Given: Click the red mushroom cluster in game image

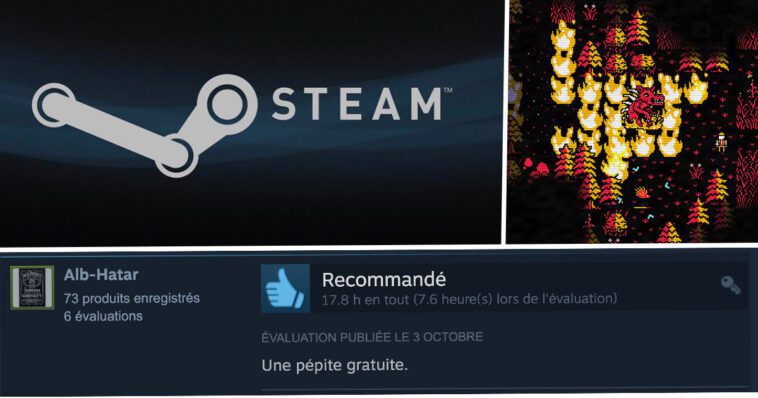Looking at the screenshot, I should coord(538,169).
